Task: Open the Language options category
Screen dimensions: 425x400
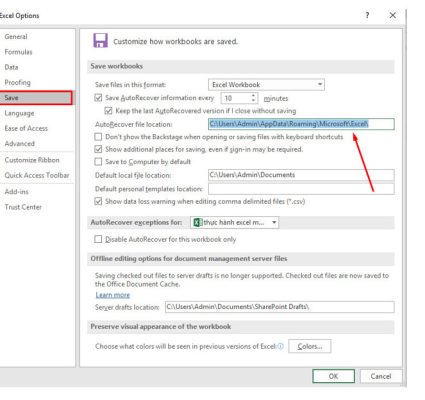Action: (x=19, y=113)
